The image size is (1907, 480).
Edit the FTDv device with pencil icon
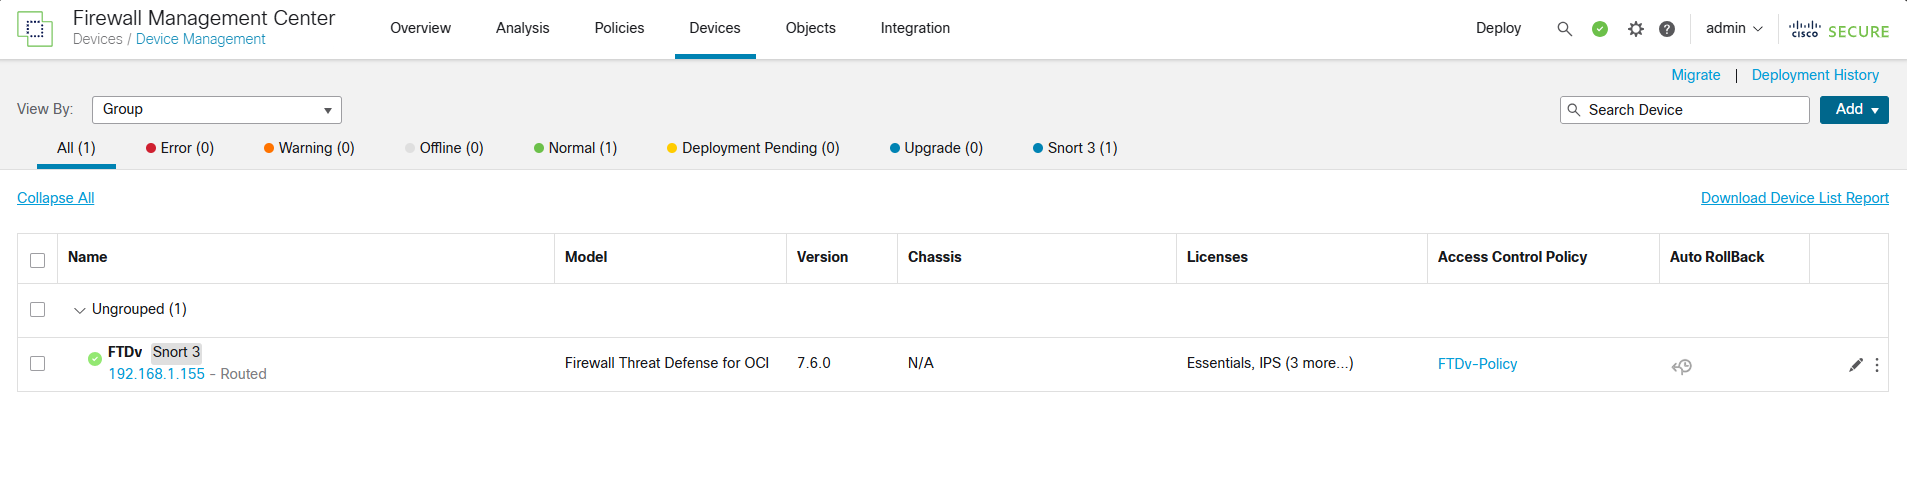1856,365
